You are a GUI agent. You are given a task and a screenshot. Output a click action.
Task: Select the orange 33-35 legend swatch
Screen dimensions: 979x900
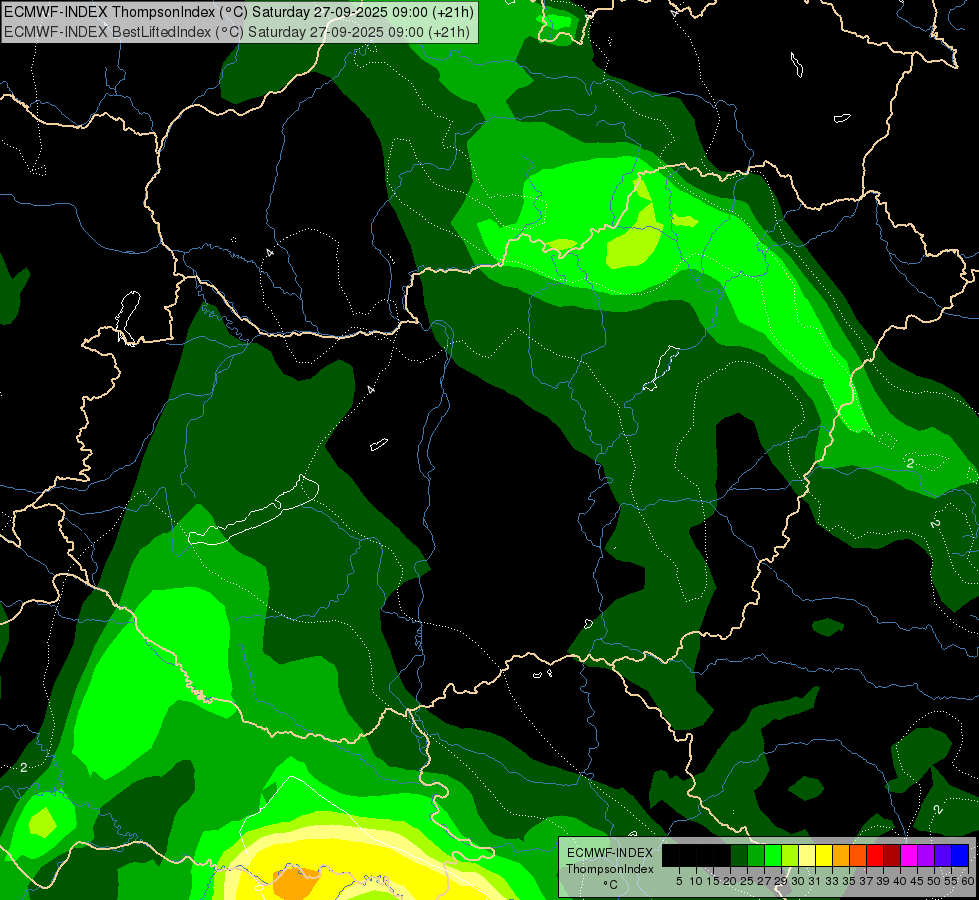(x=841, y=855)
